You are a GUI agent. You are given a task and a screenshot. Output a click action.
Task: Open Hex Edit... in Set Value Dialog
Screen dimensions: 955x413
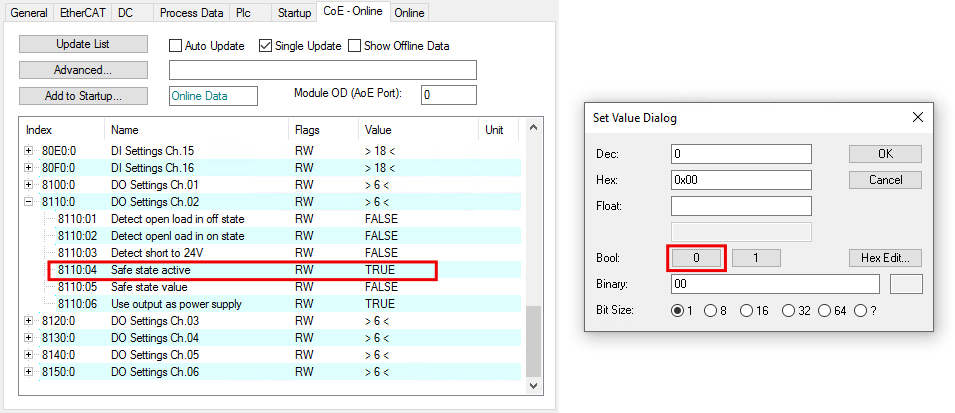[x=886, y=258]
